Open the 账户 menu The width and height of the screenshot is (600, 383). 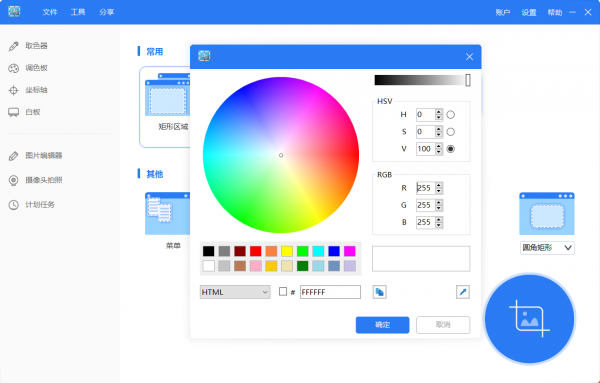pos(502,13)
